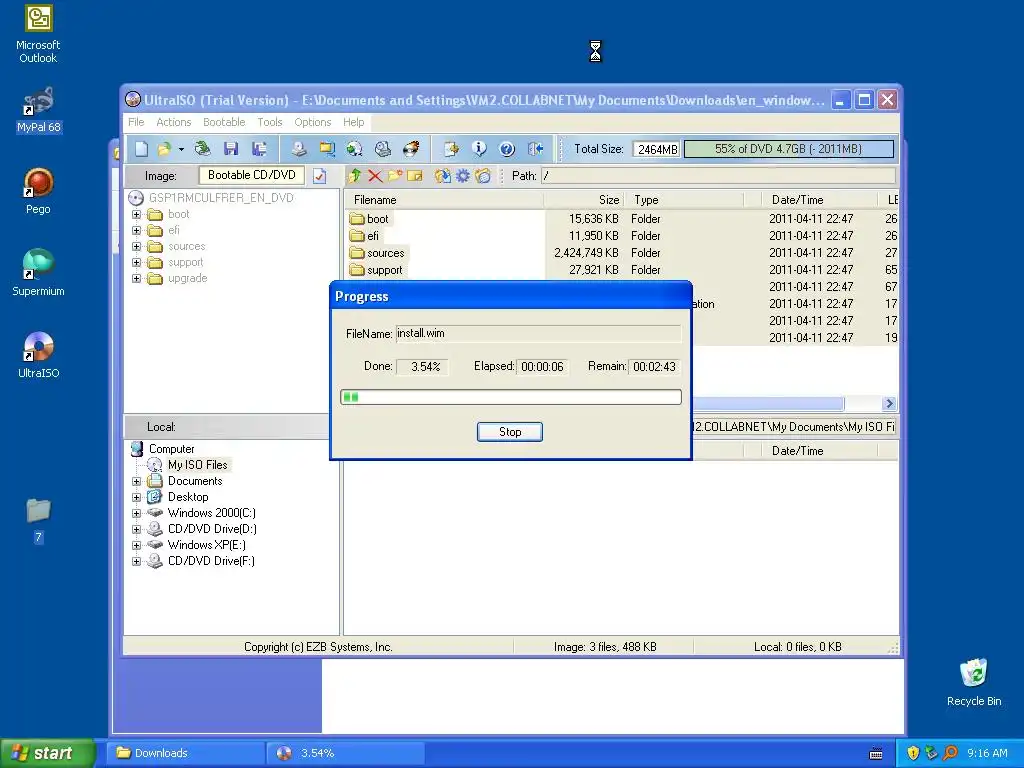Click the Exit door toolbar icon
The width and height of the screenshot is (1024, 768).
[x=535, y=149]
